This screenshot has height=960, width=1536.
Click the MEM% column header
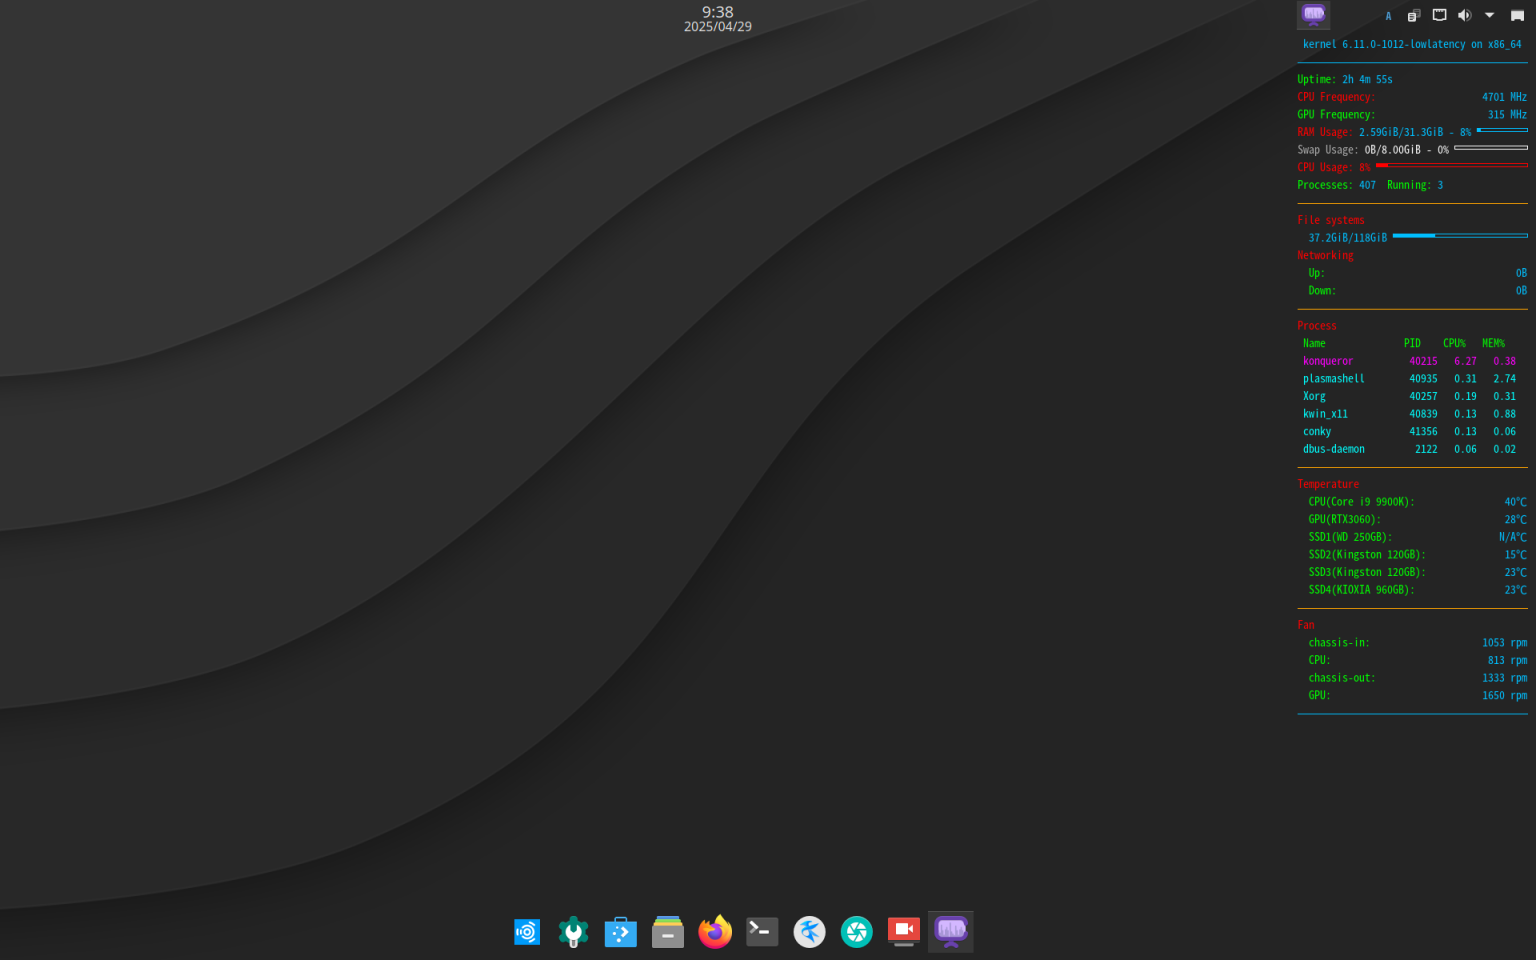tap(1493, 344)
